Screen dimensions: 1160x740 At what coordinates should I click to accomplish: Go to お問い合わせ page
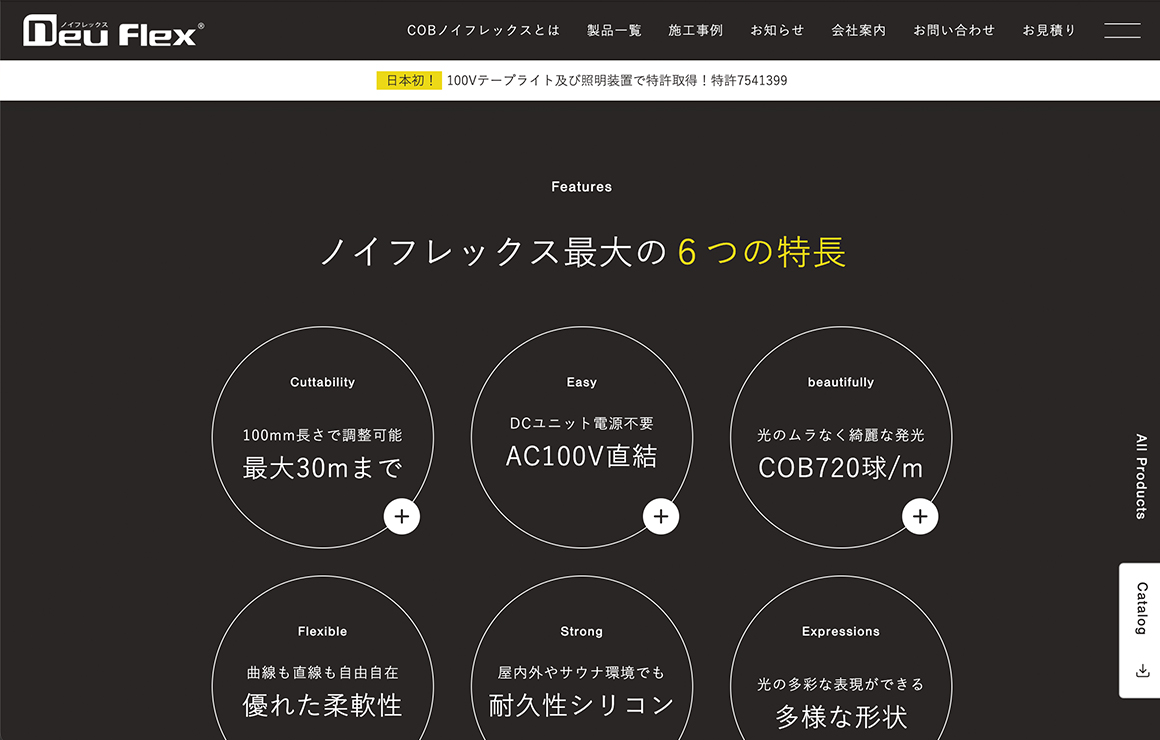click(954, 30)
